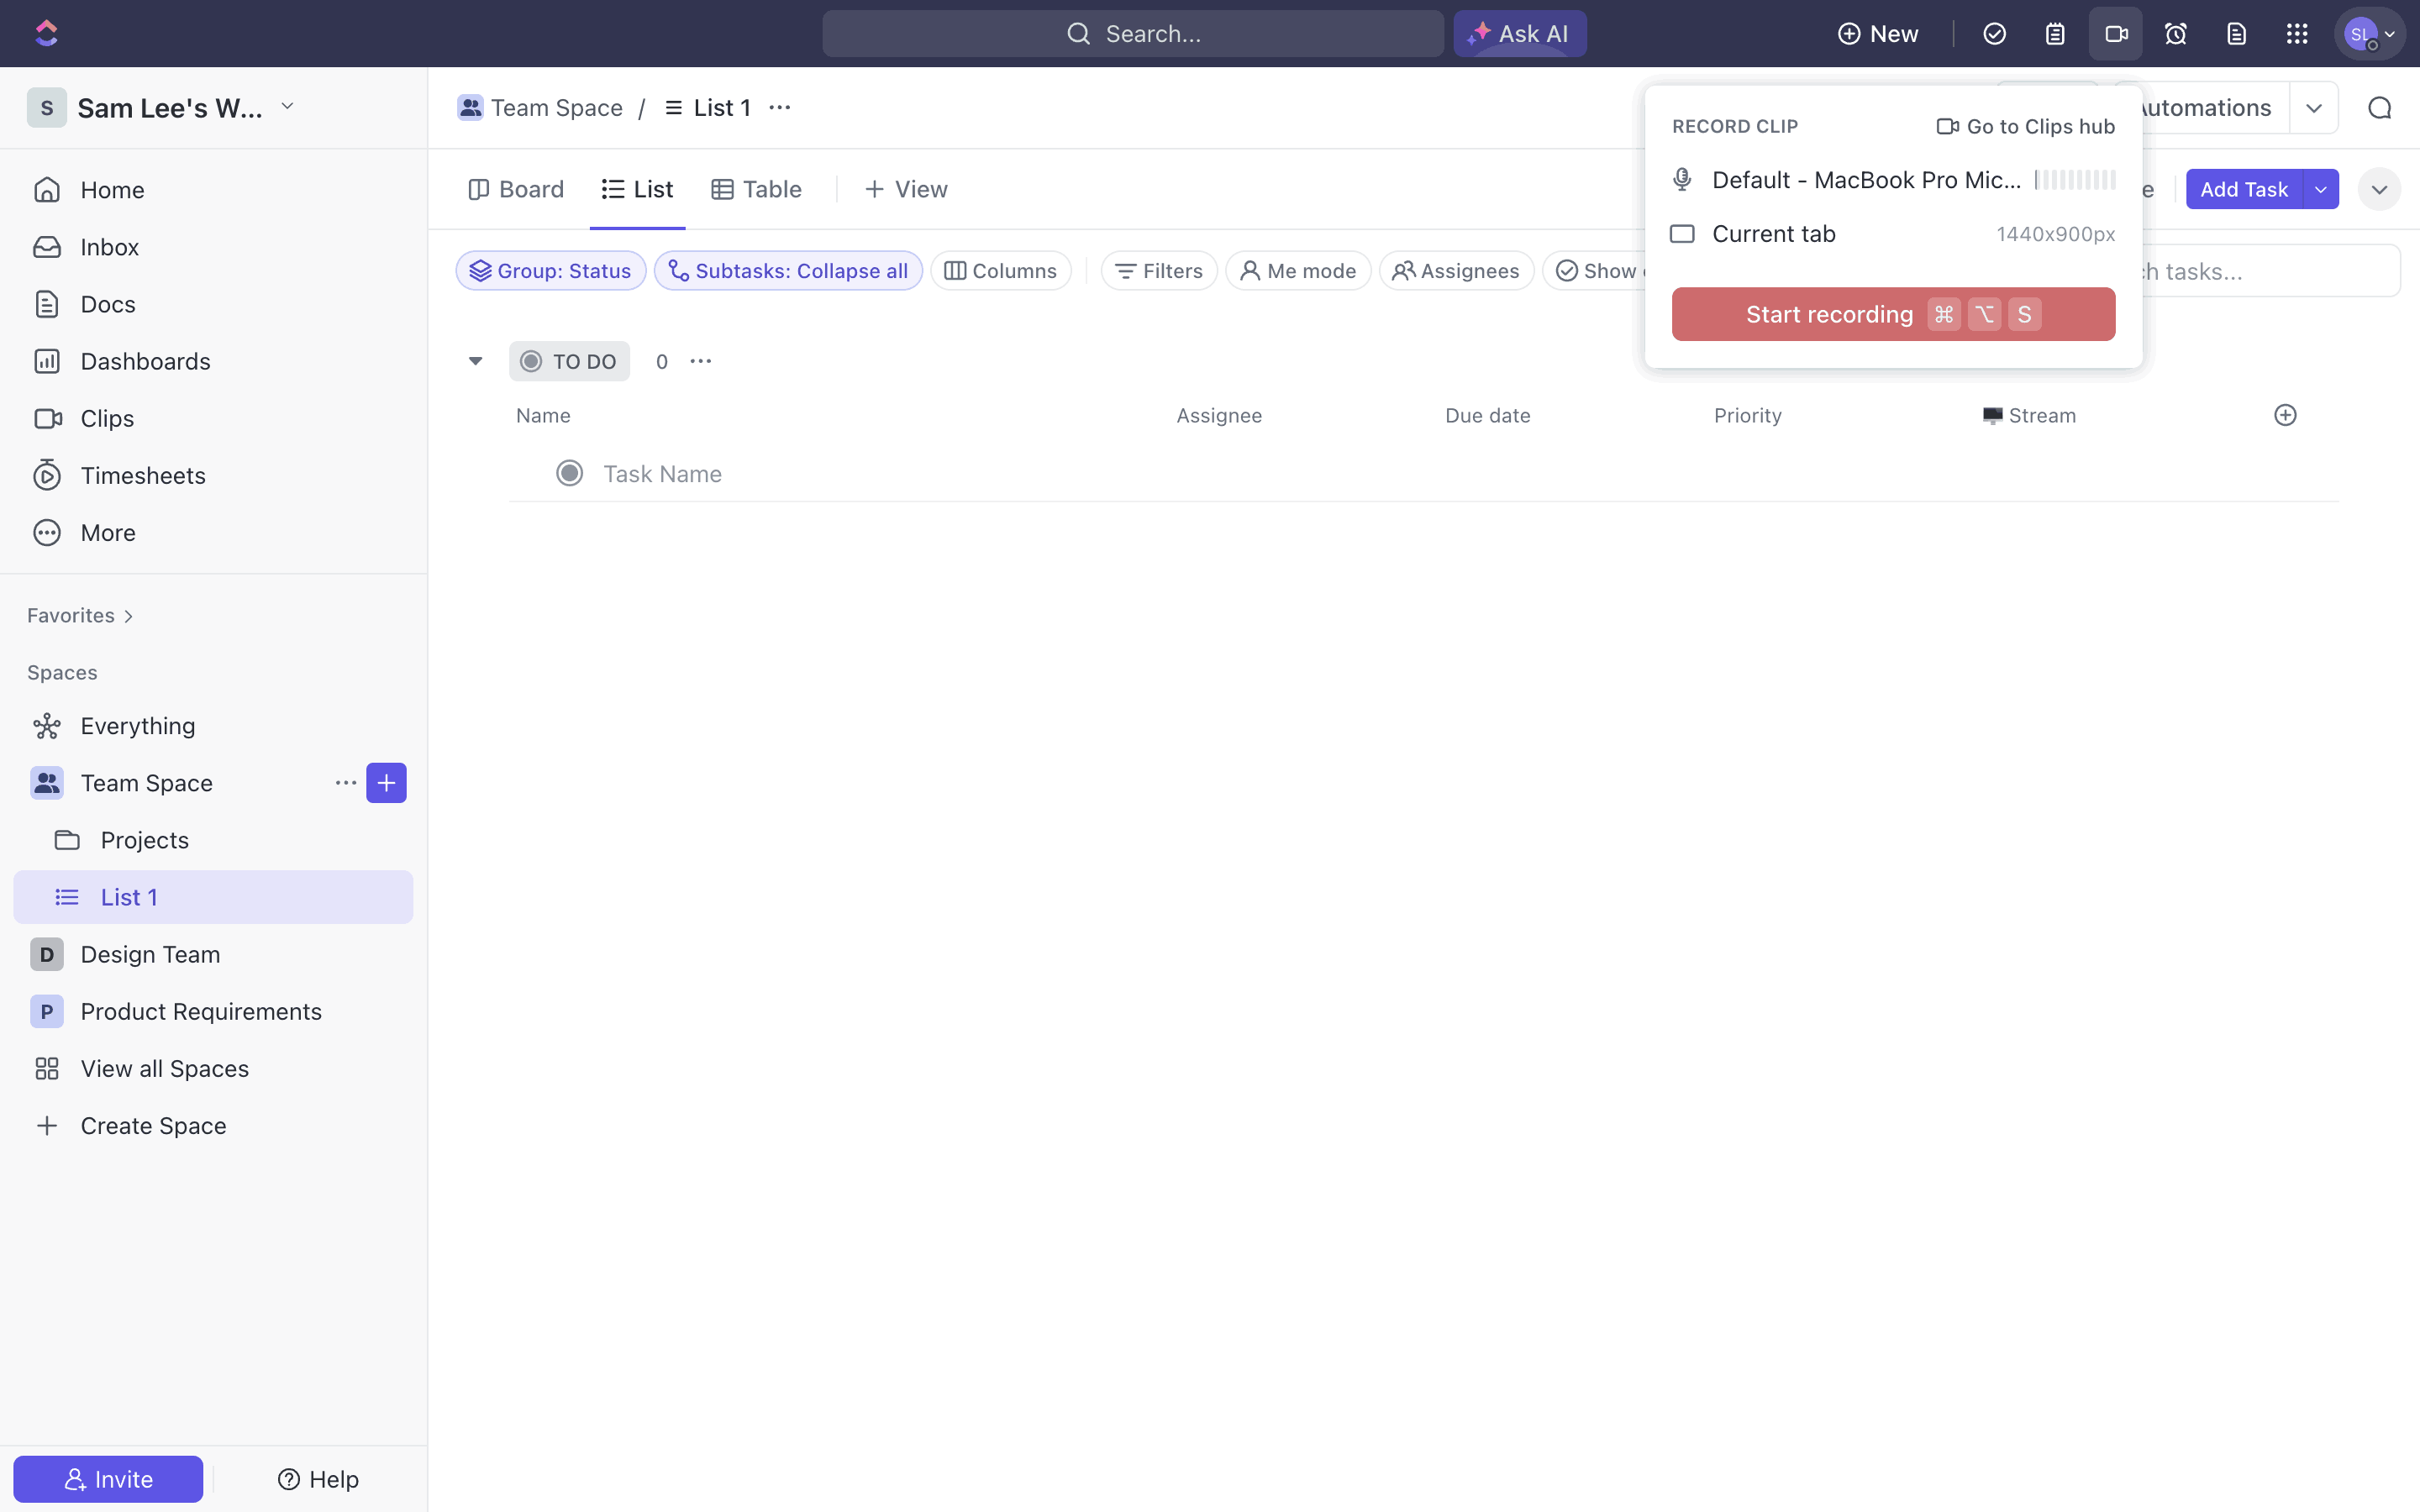Click the microphone level meter
The width and height of the screenshot is (2420, 1512).
pyautogui.click(x=2075, y=180)
